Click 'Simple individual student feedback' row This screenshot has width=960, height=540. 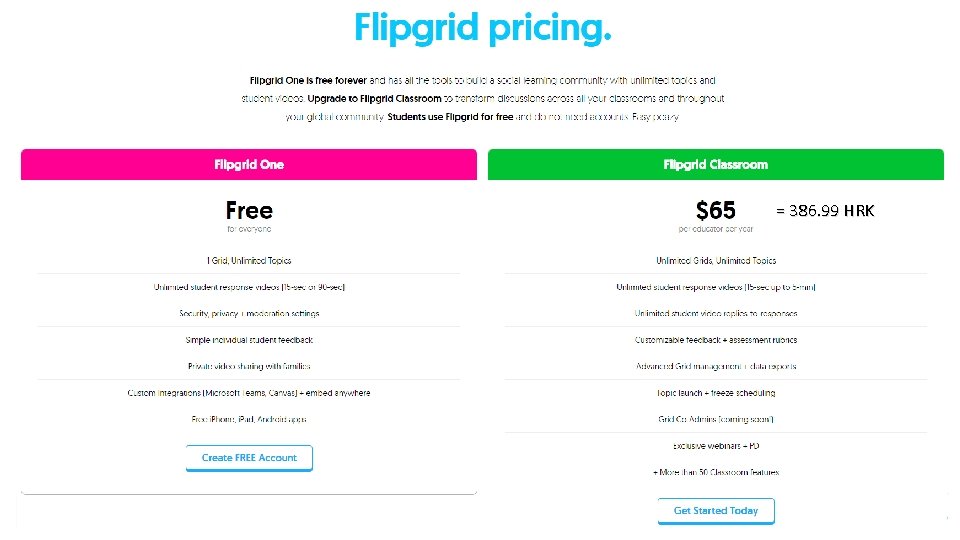pyautogui.click(x=249, y=340)
